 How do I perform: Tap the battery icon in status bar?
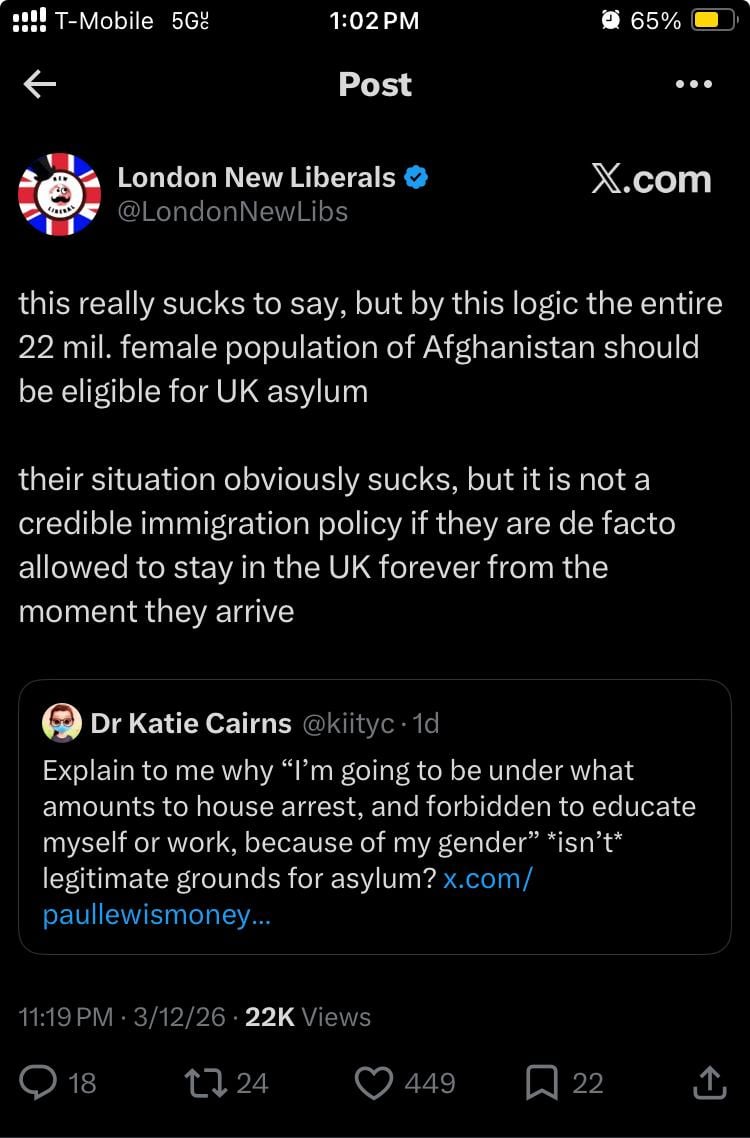coord(714,21)
